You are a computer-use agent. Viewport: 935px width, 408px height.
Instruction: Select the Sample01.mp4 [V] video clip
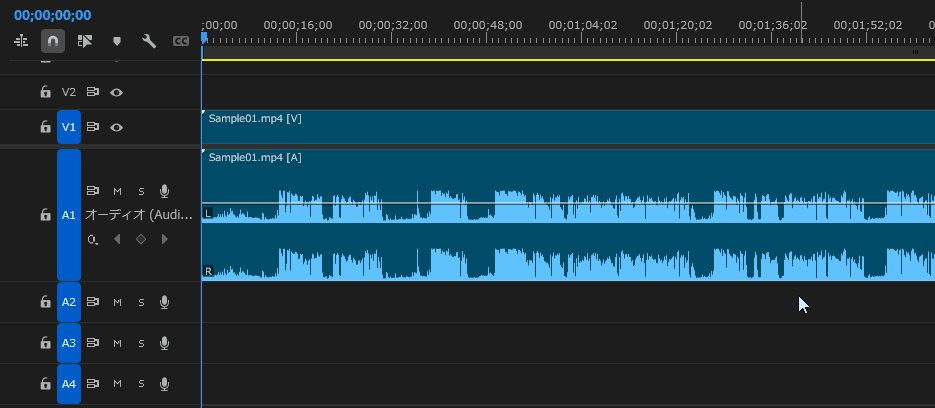(568, 126)
